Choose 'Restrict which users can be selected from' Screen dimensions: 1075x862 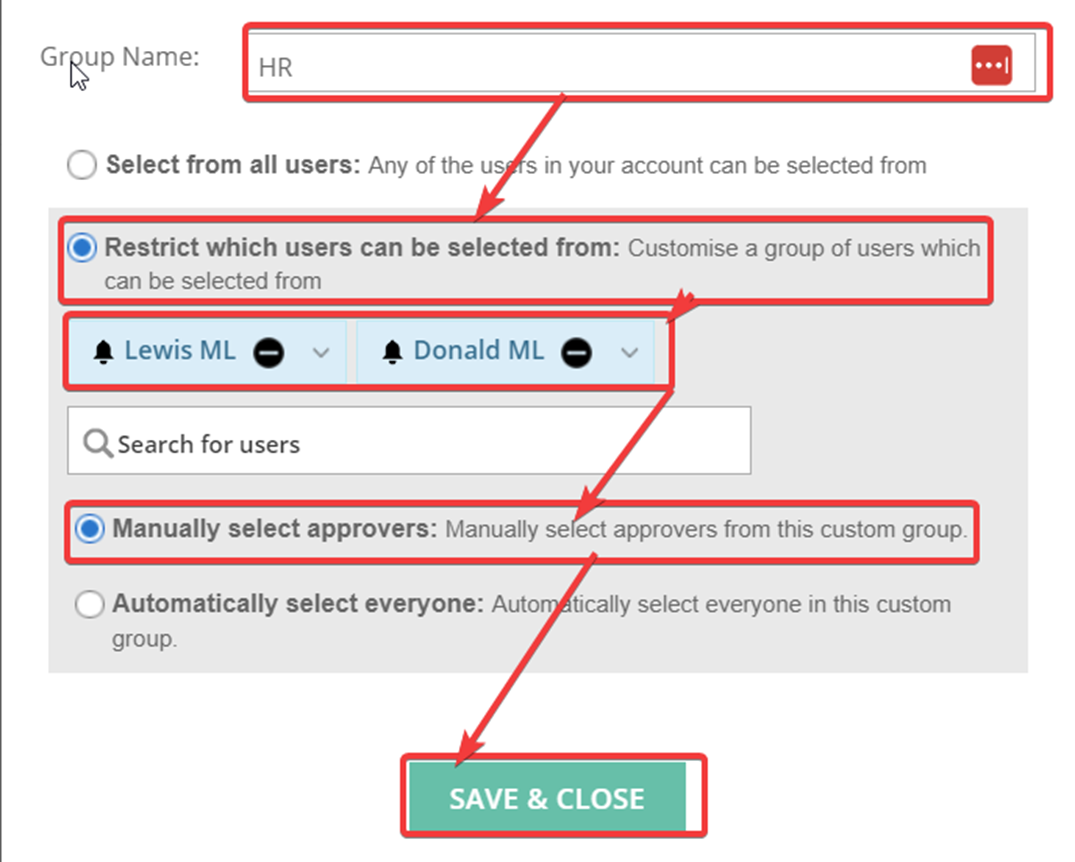click(x=82, y=248)
